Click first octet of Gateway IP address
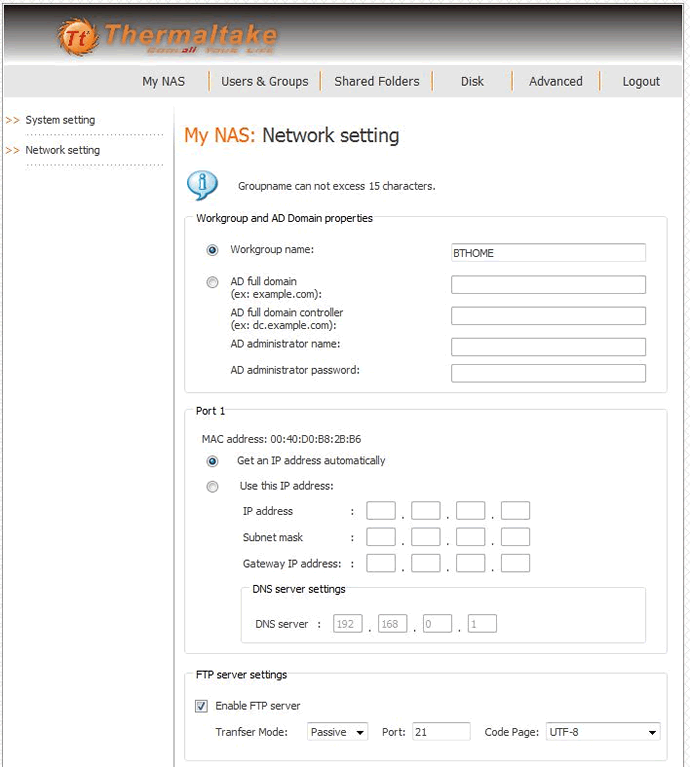The image size is (690, 767). pyautogui.click(x=381, y=563)
